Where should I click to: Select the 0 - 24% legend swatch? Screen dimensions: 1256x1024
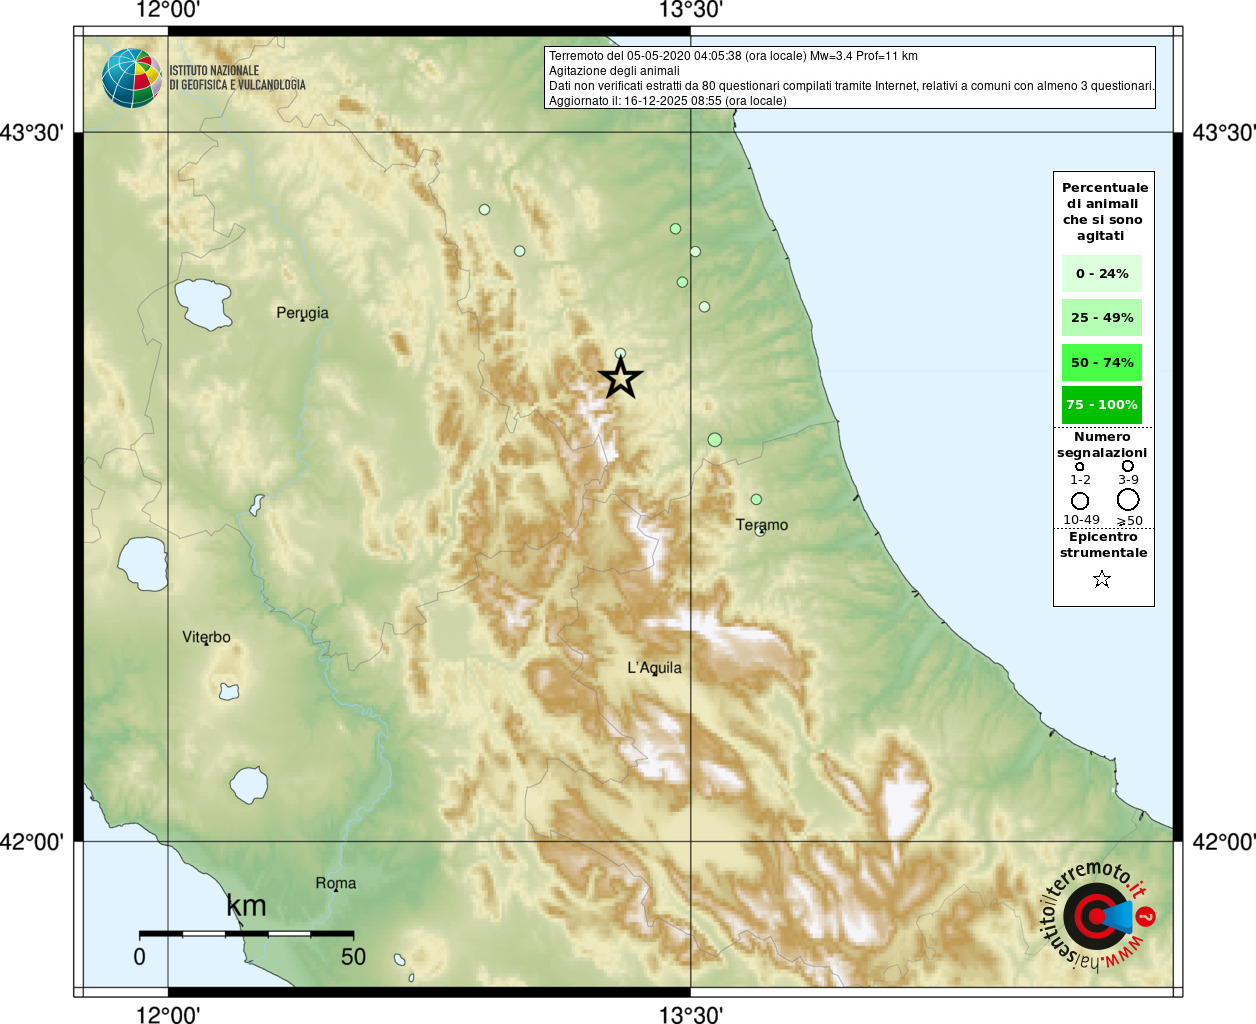coord(1102,273)
